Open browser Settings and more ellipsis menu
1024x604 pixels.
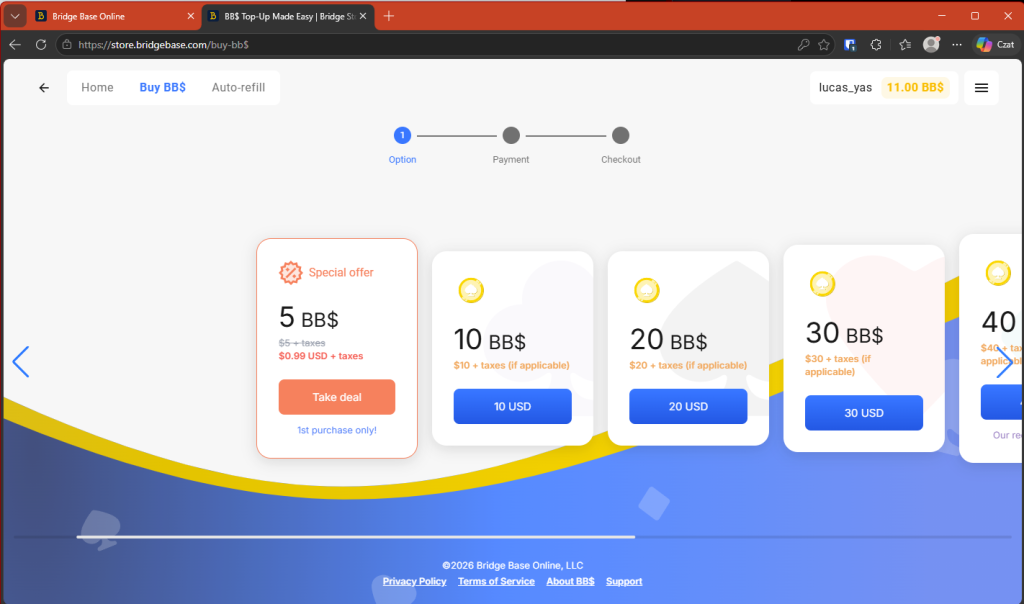[957, 45]
